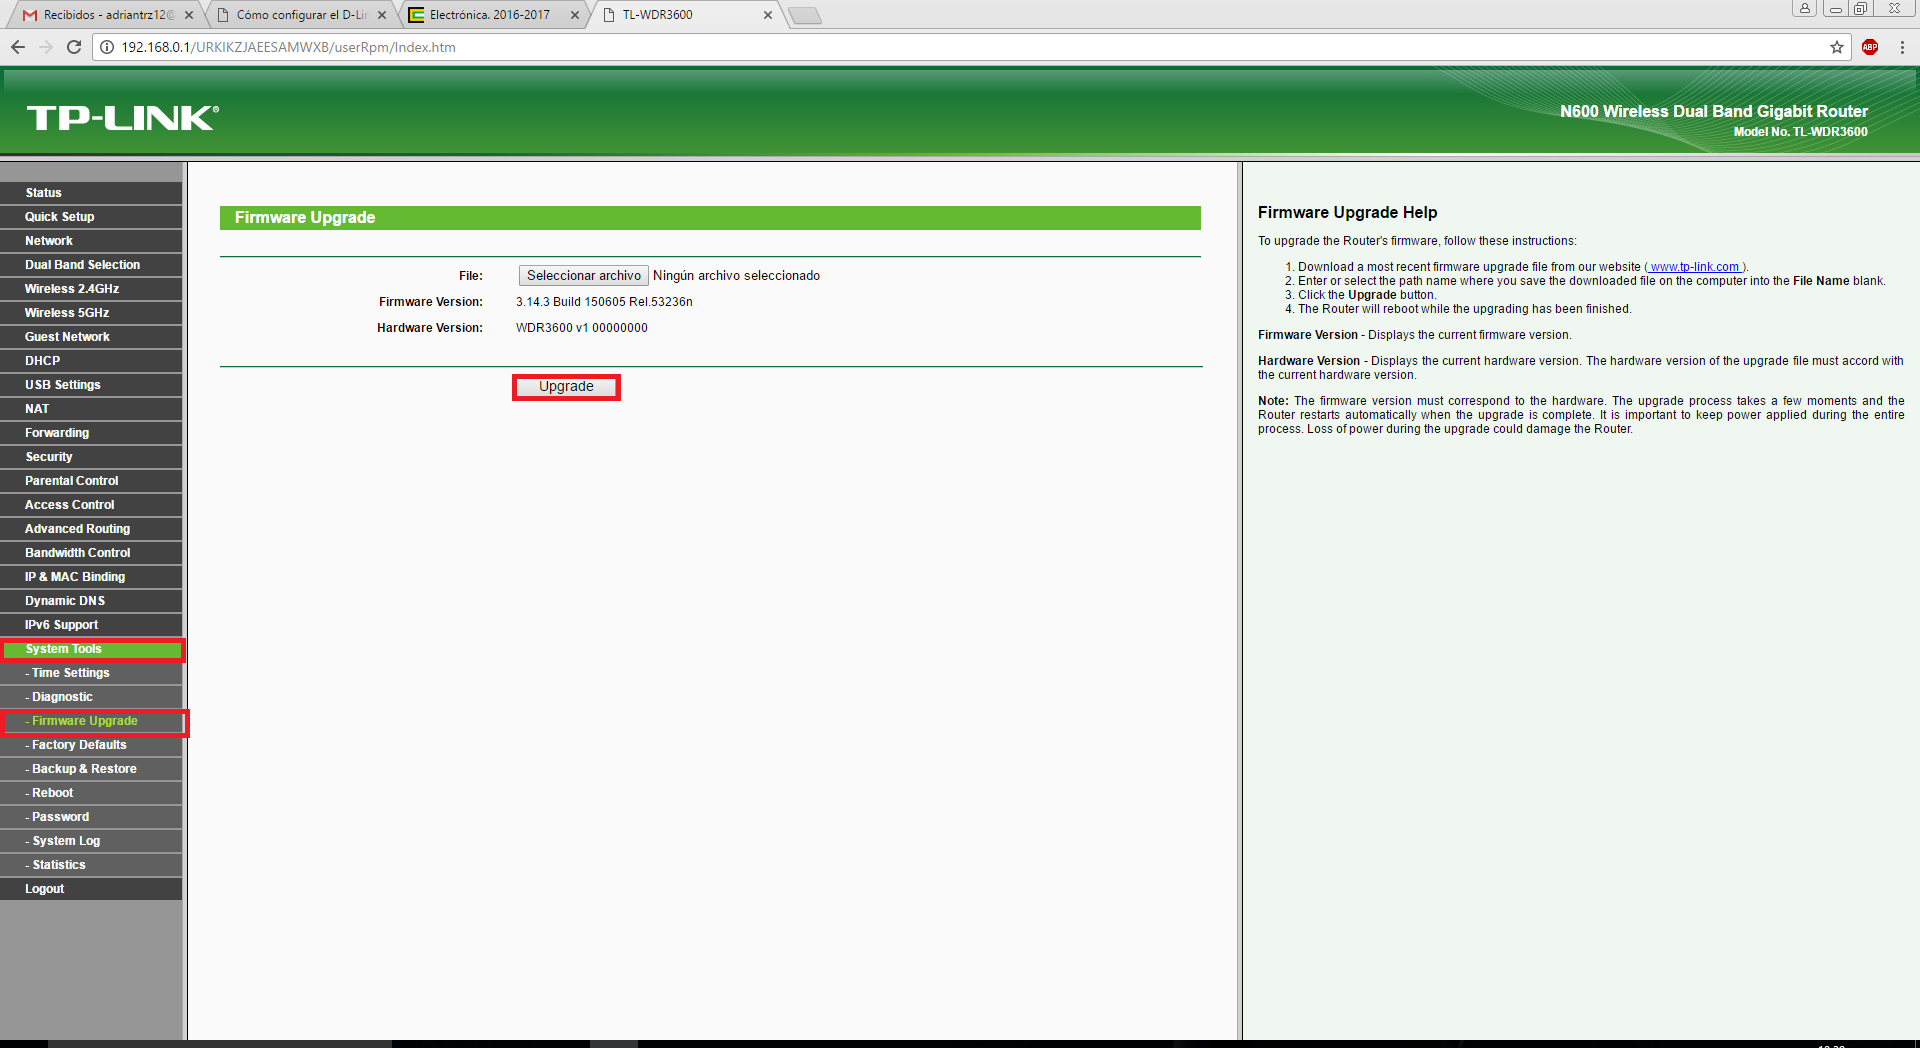
Task: Bookmark this page with the star icon
Action: [1837, 47]
